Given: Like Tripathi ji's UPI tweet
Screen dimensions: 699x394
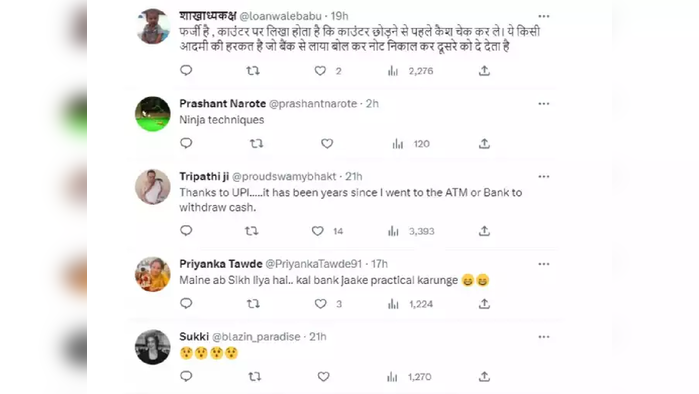Looking at the screenshot, I should [x=317, y=231].
